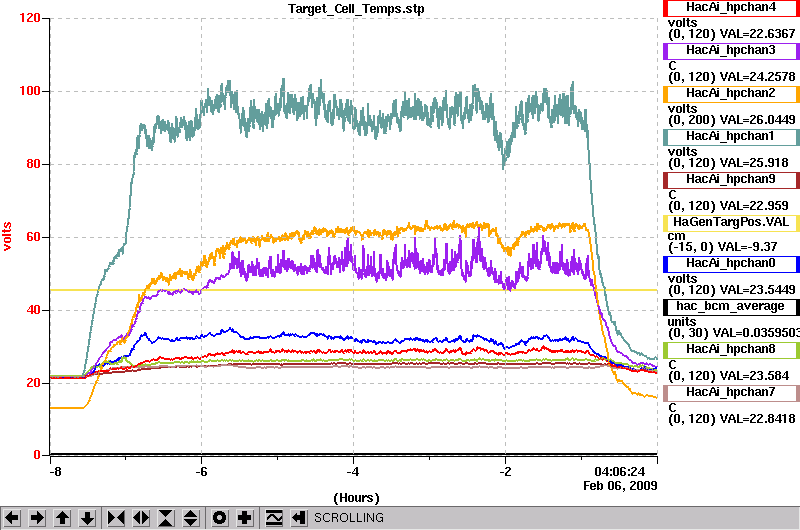Click the Target_Cell_Temps.stp graph title
This screenshot has height=530, width=800.
(x=356, y=9)
